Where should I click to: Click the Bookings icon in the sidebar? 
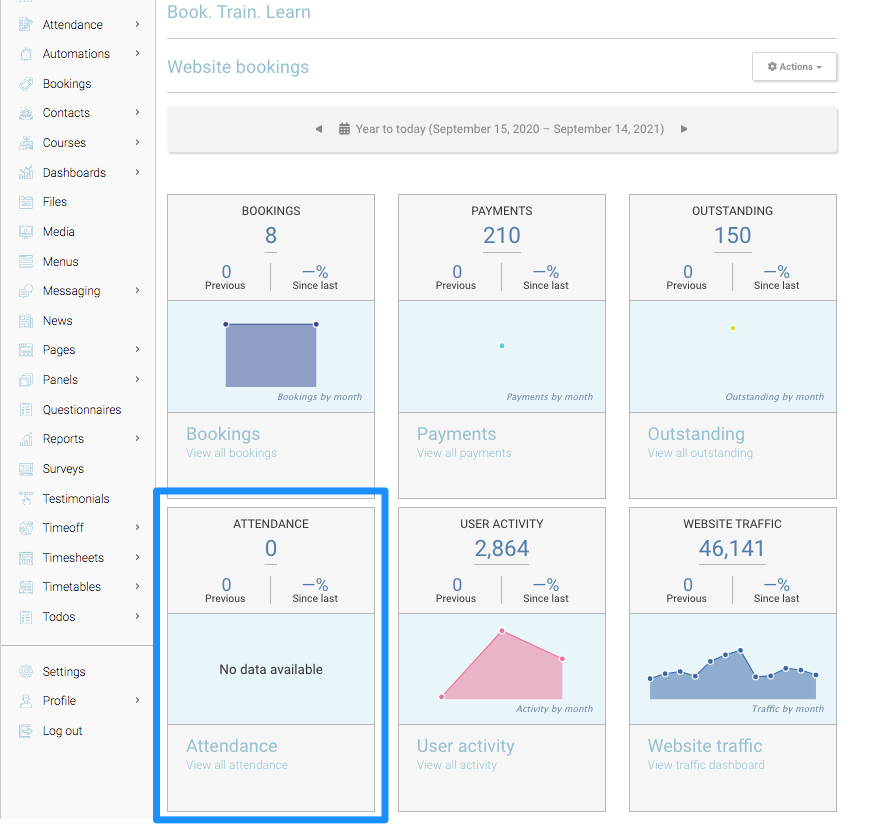point(26,84)
